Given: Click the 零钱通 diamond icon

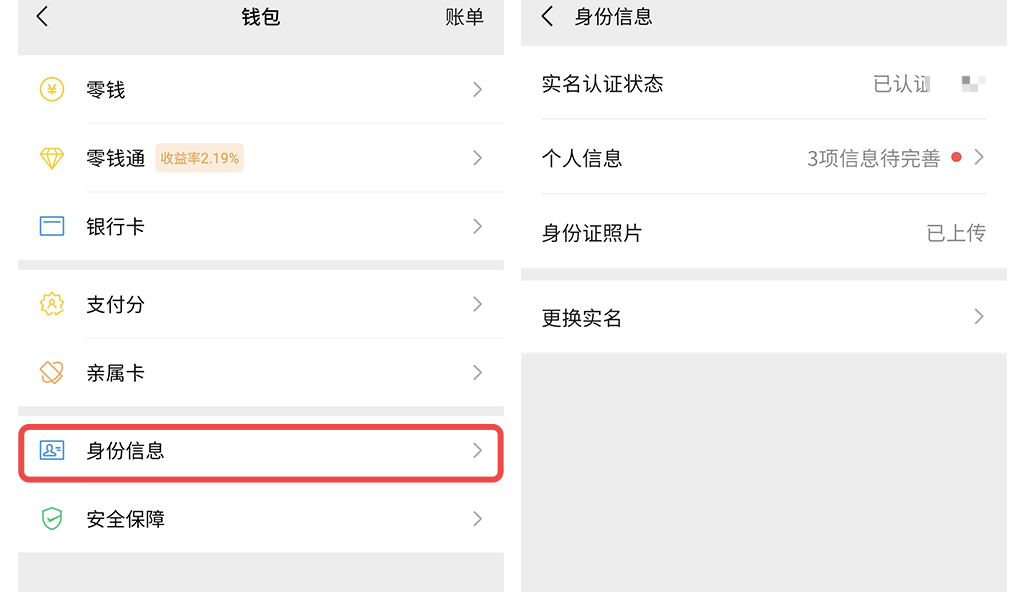Looking at the screenshot, I should (51, 158).
